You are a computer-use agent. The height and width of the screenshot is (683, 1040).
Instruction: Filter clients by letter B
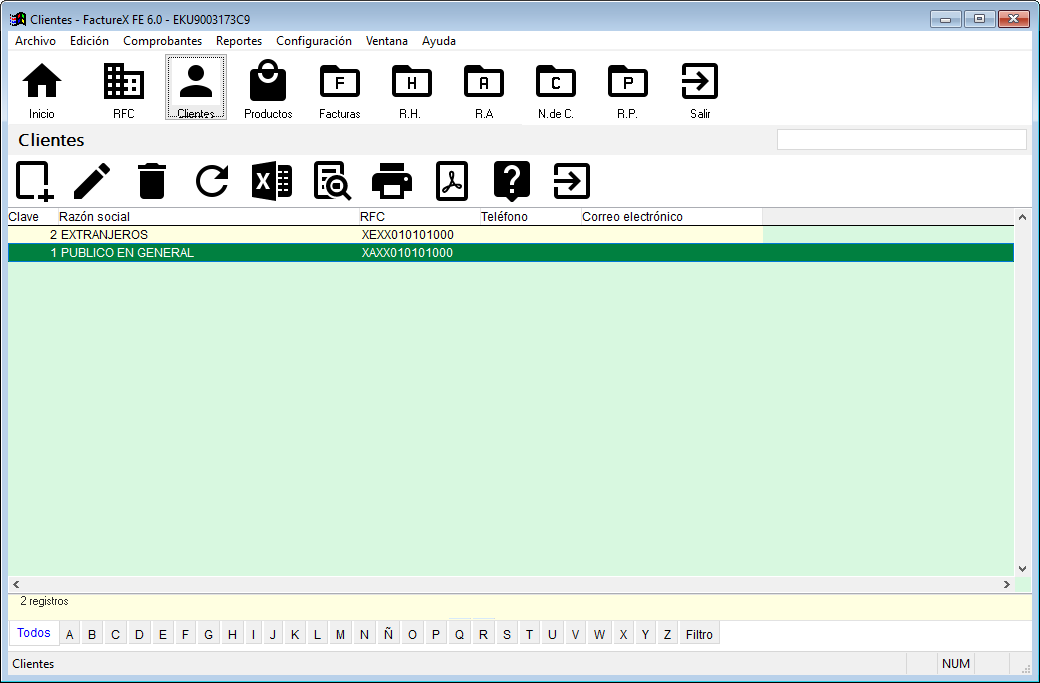pyautogui.click(x=92, y=635)
